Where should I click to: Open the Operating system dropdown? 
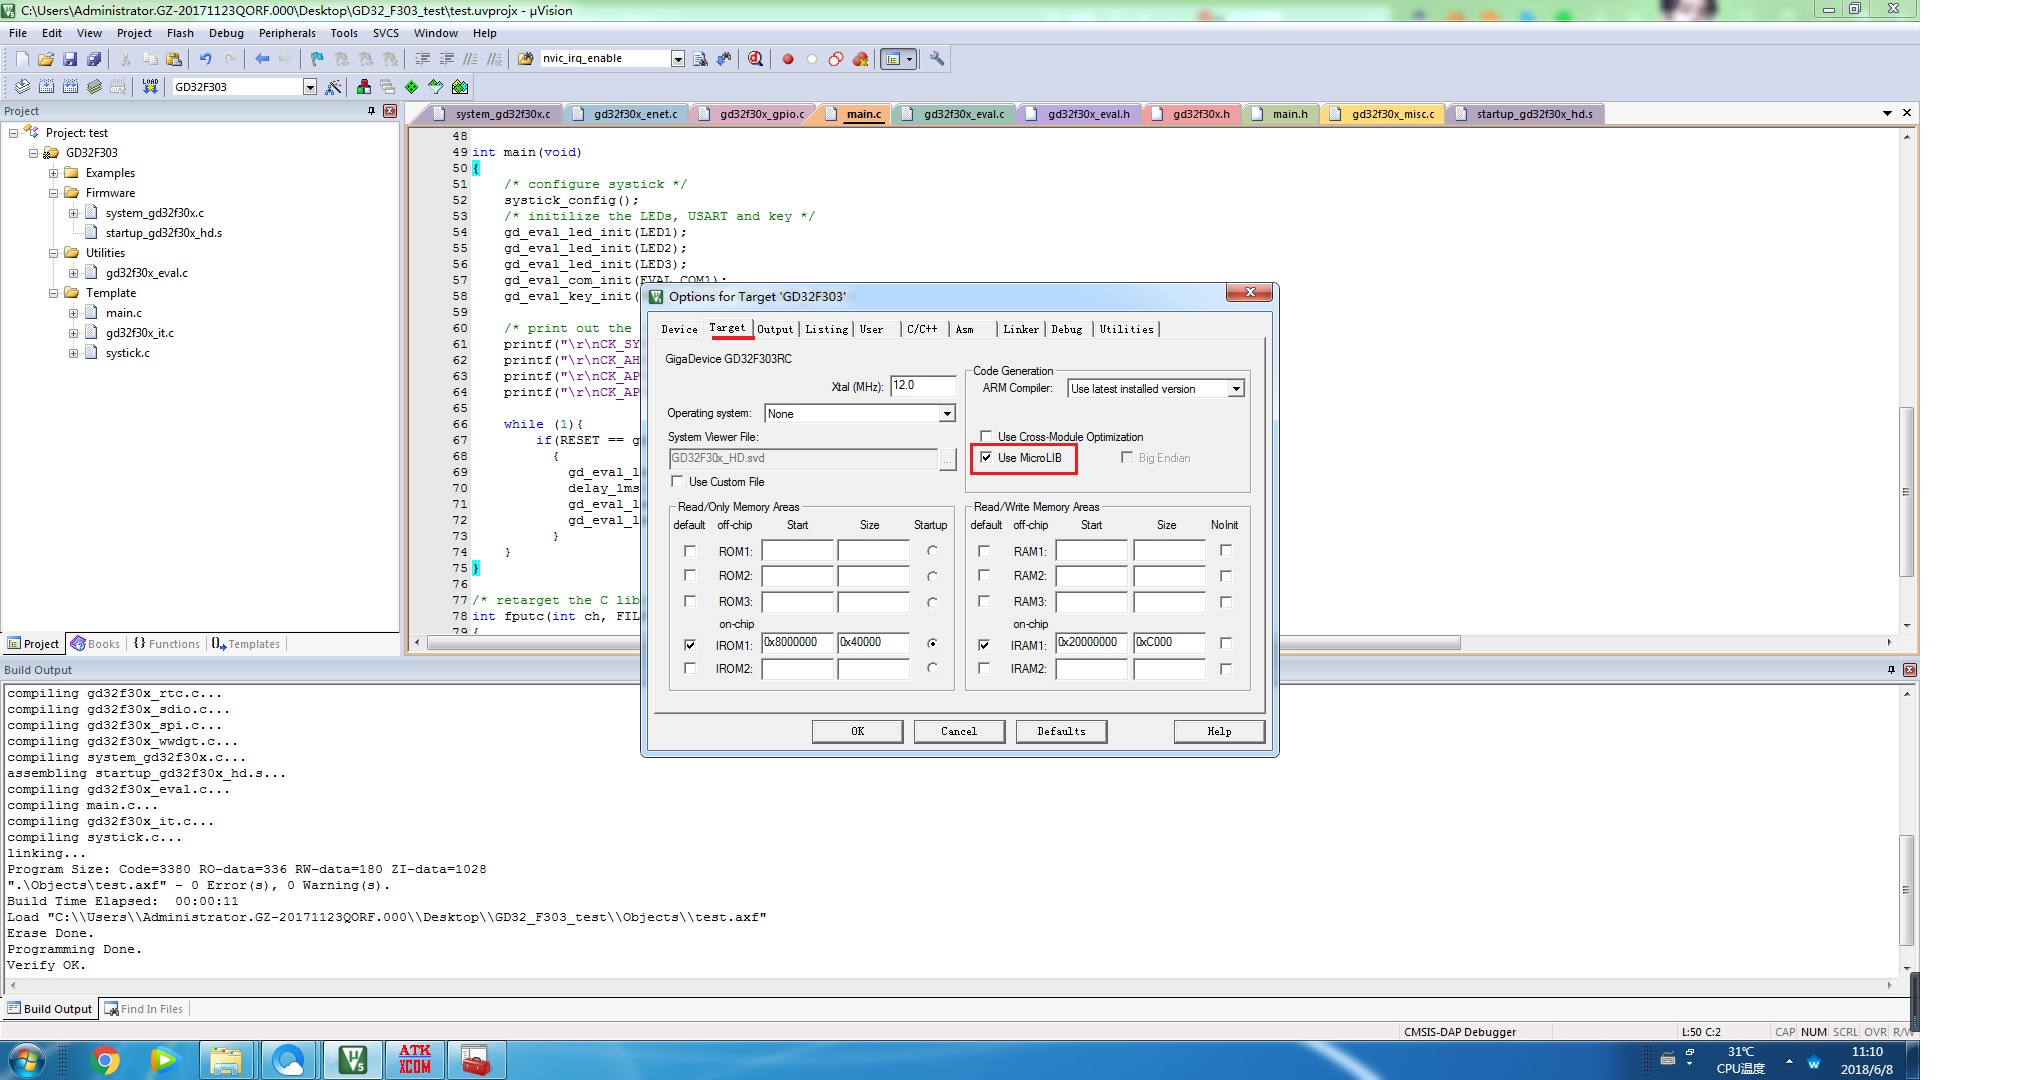[x=946, y=414]
